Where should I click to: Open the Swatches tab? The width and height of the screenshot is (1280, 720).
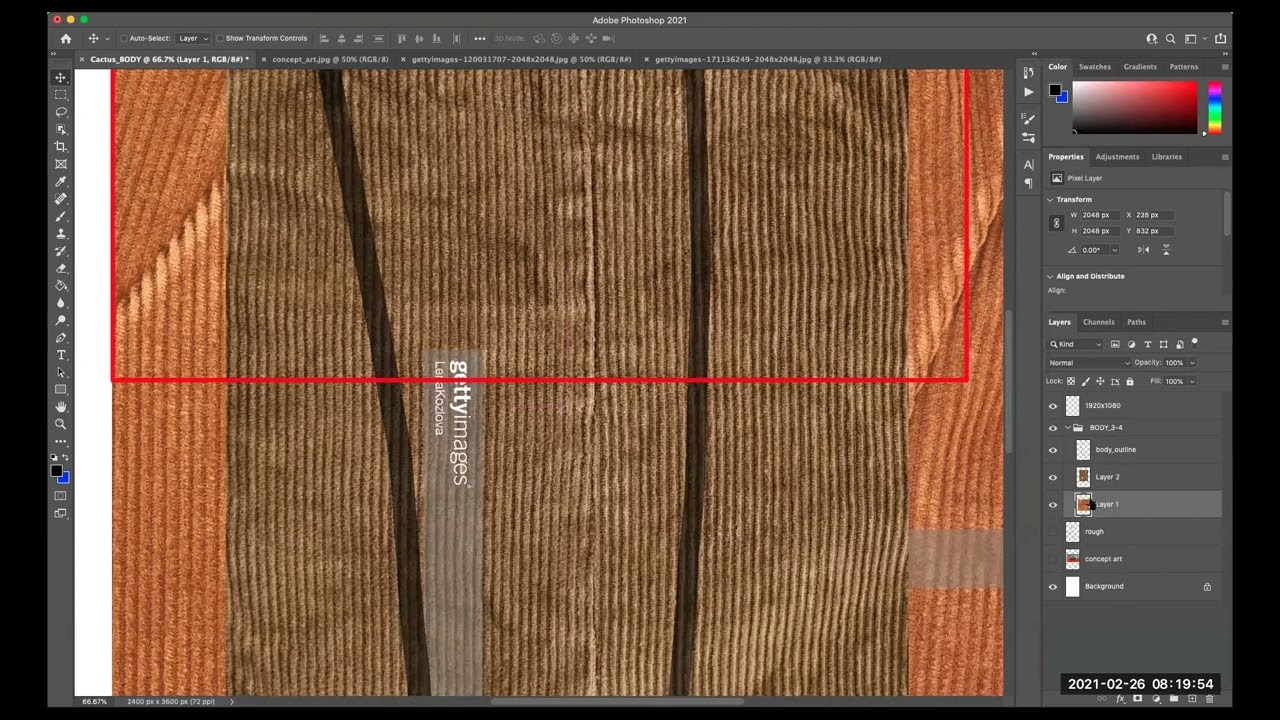pos(1094,67)
